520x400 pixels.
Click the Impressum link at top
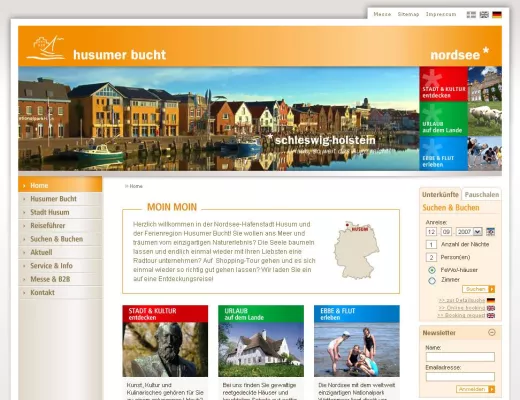[x=441, y=14]
